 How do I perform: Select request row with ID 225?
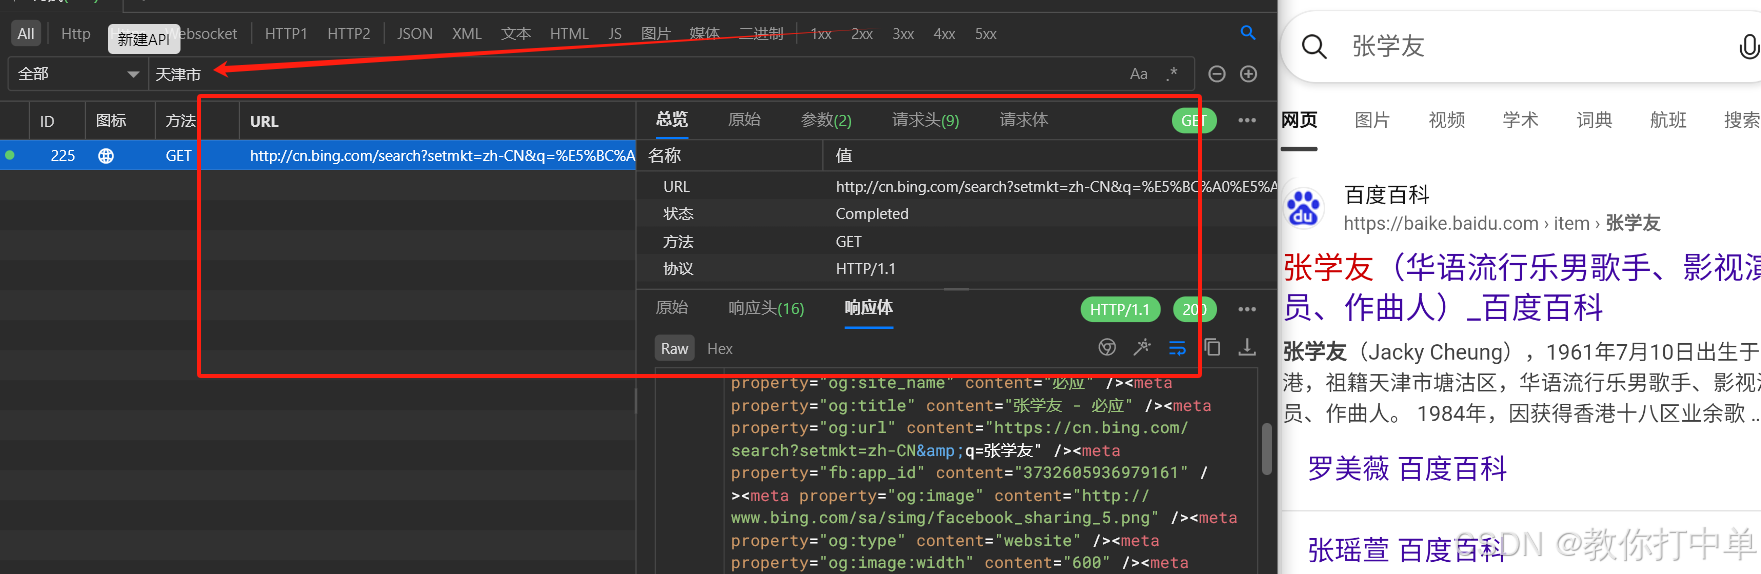pos(318,155)
